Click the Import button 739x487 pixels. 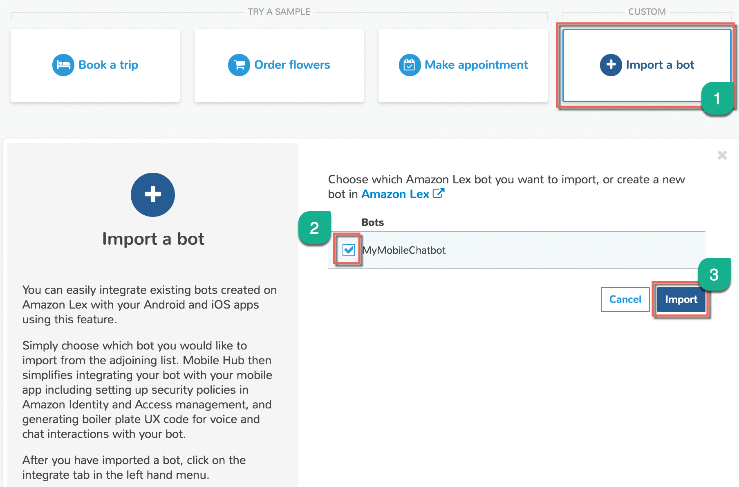point(681,299)
